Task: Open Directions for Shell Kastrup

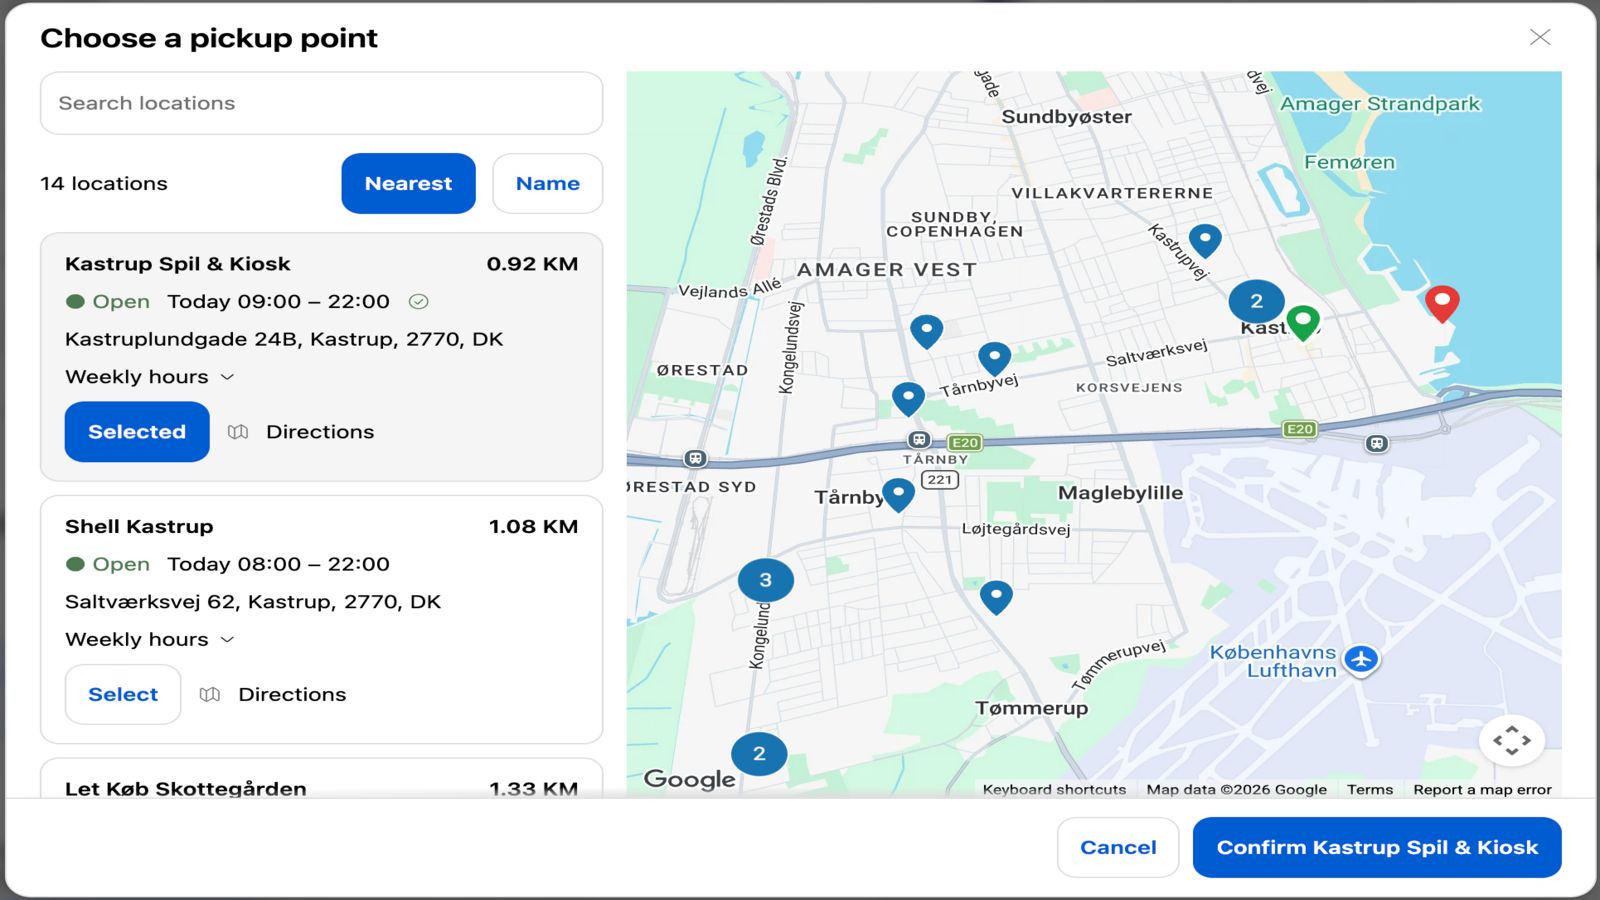Action: coord(273,694)
